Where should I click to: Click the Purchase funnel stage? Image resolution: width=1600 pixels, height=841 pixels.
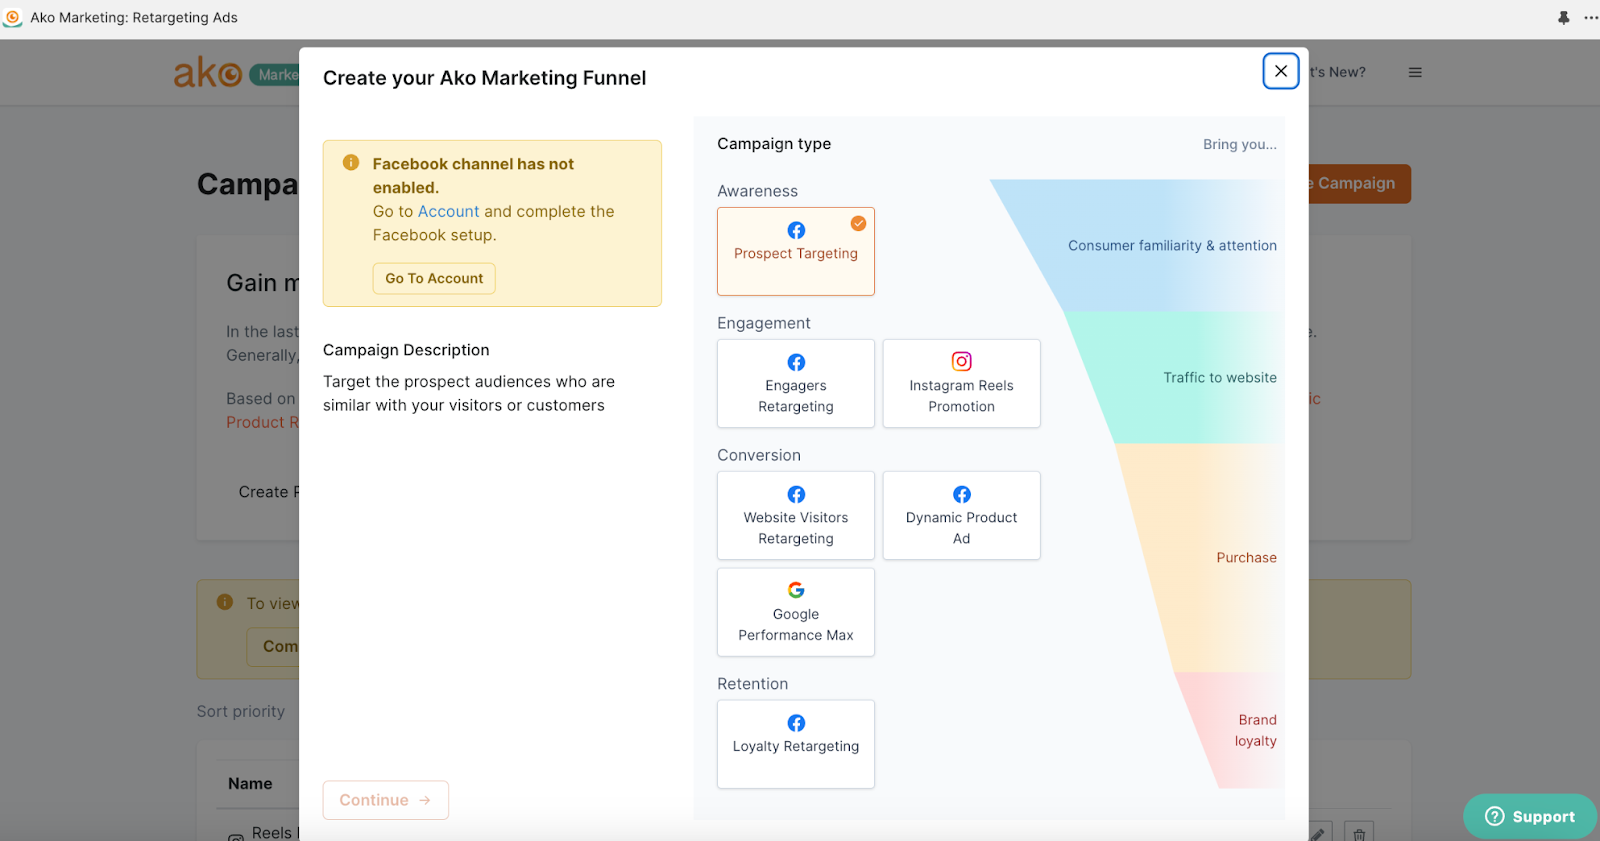pos(1246,558)
